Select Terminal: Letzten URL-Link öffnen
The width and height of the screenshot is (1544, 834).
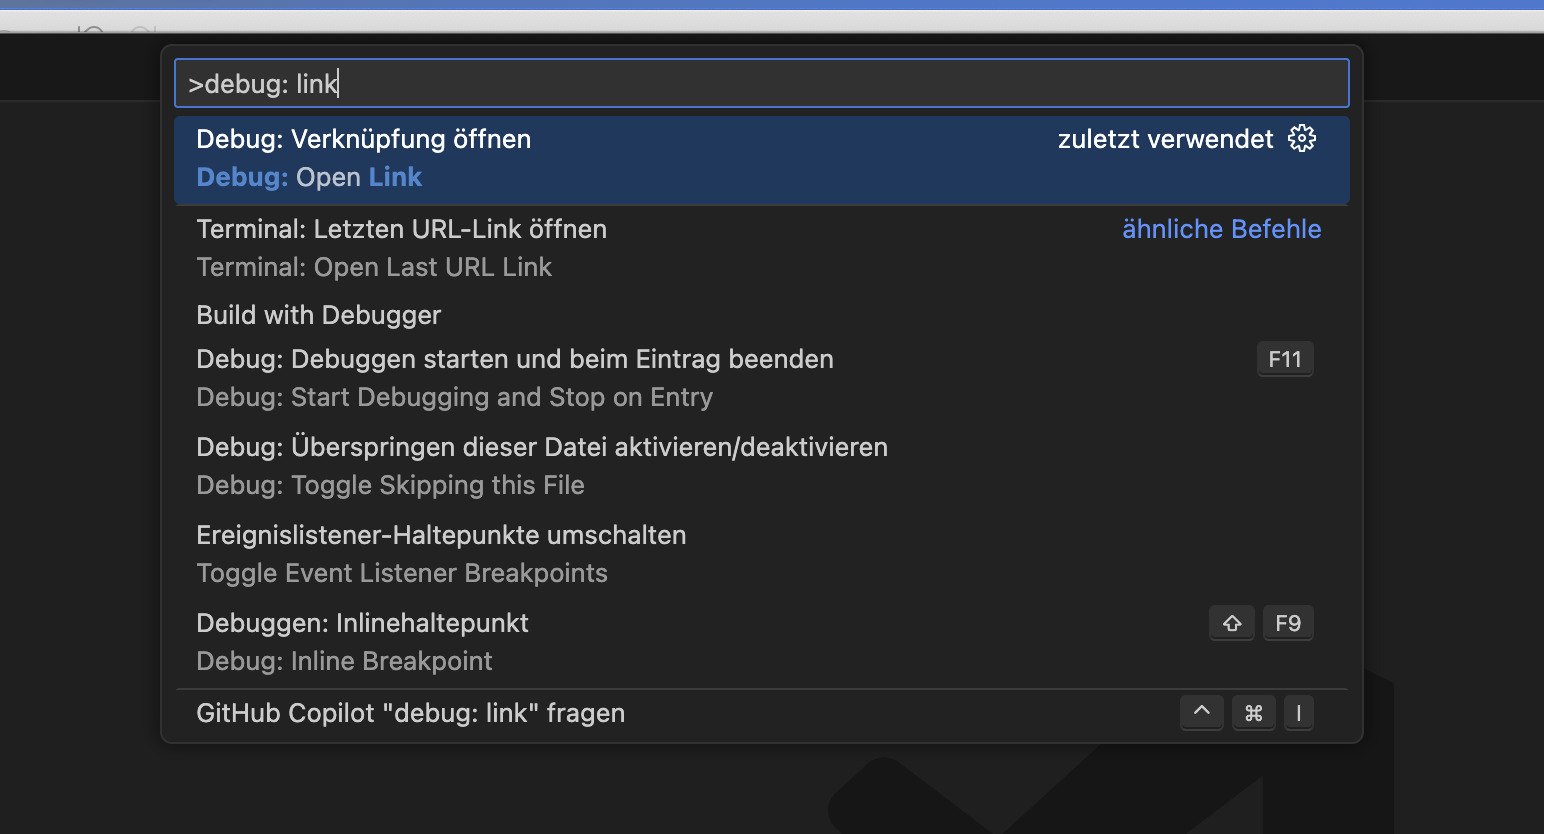[x=401, y=228]
